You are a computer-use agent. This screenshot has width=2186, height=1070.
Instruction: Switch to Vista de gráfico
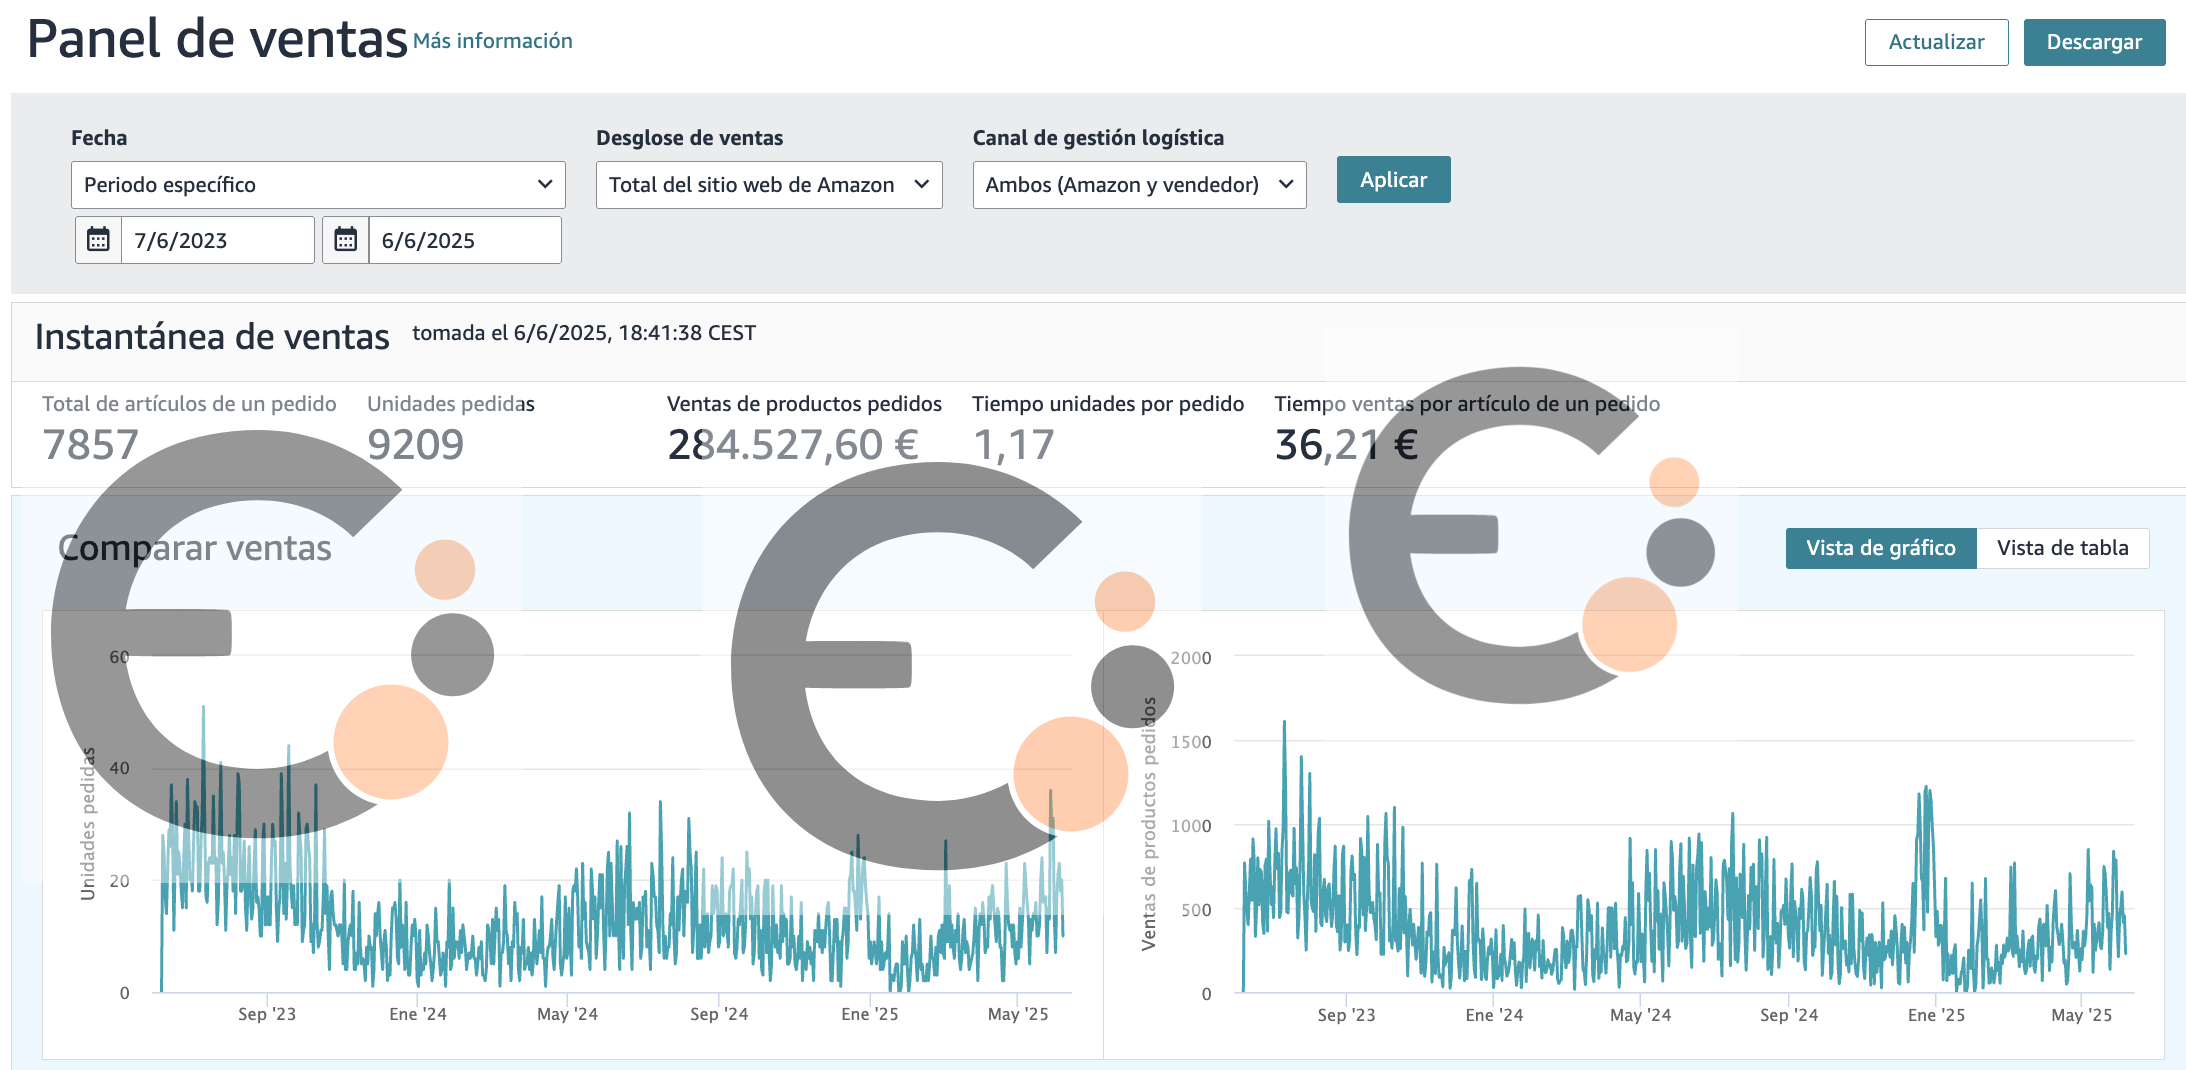[x=1880, y=548]
